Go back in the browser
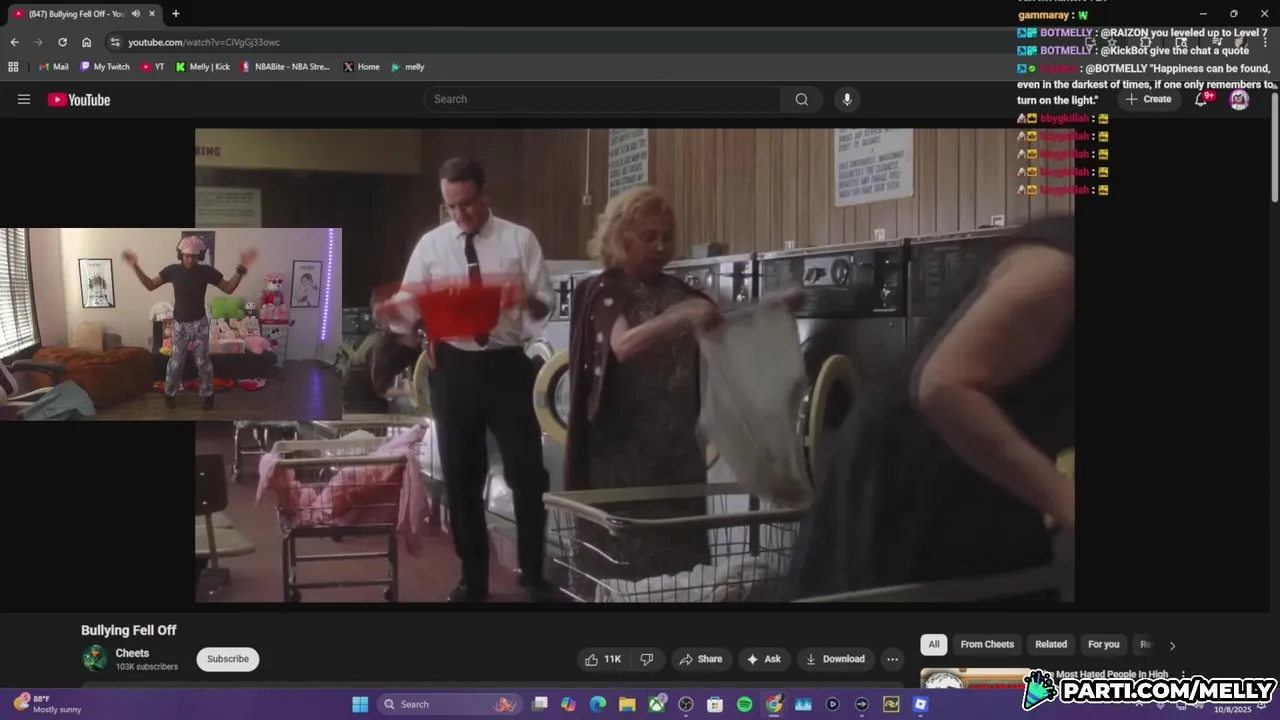The width and height of the screenshot is (1280, 720). pyautogui.click(x=14, y=42)
